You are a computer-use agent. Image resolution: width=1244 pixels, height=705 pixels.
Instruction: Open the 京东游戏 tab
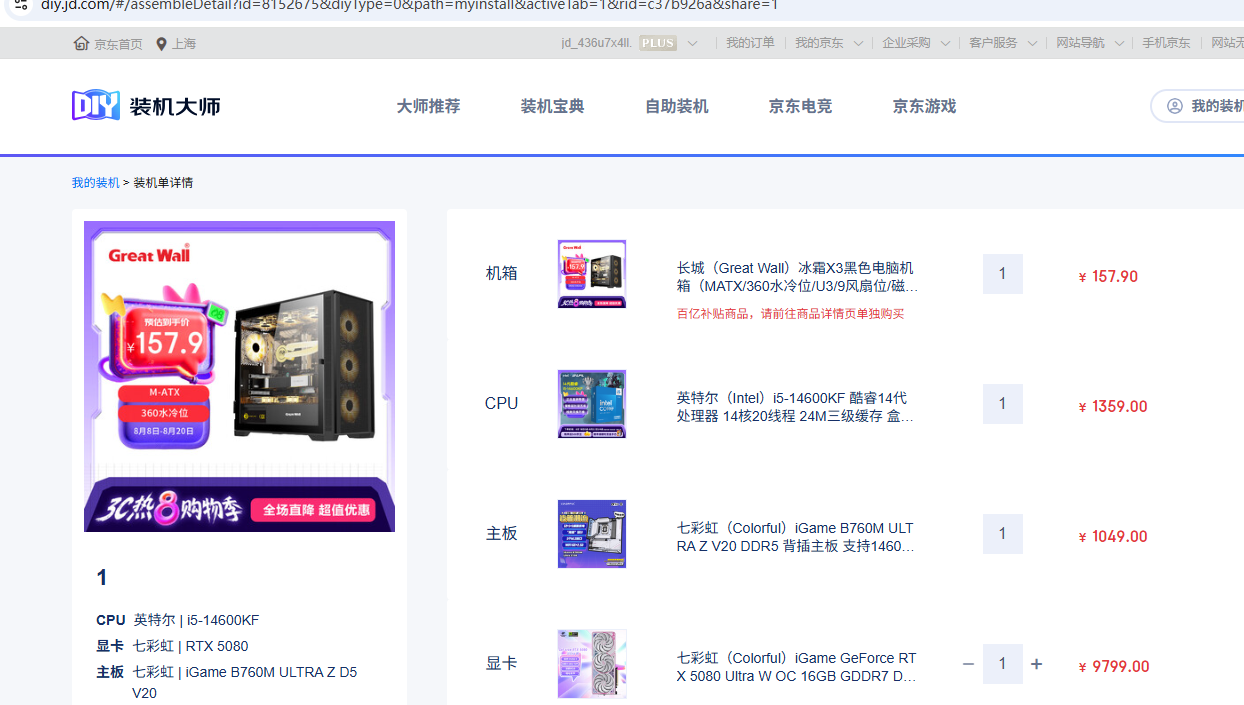924,106
